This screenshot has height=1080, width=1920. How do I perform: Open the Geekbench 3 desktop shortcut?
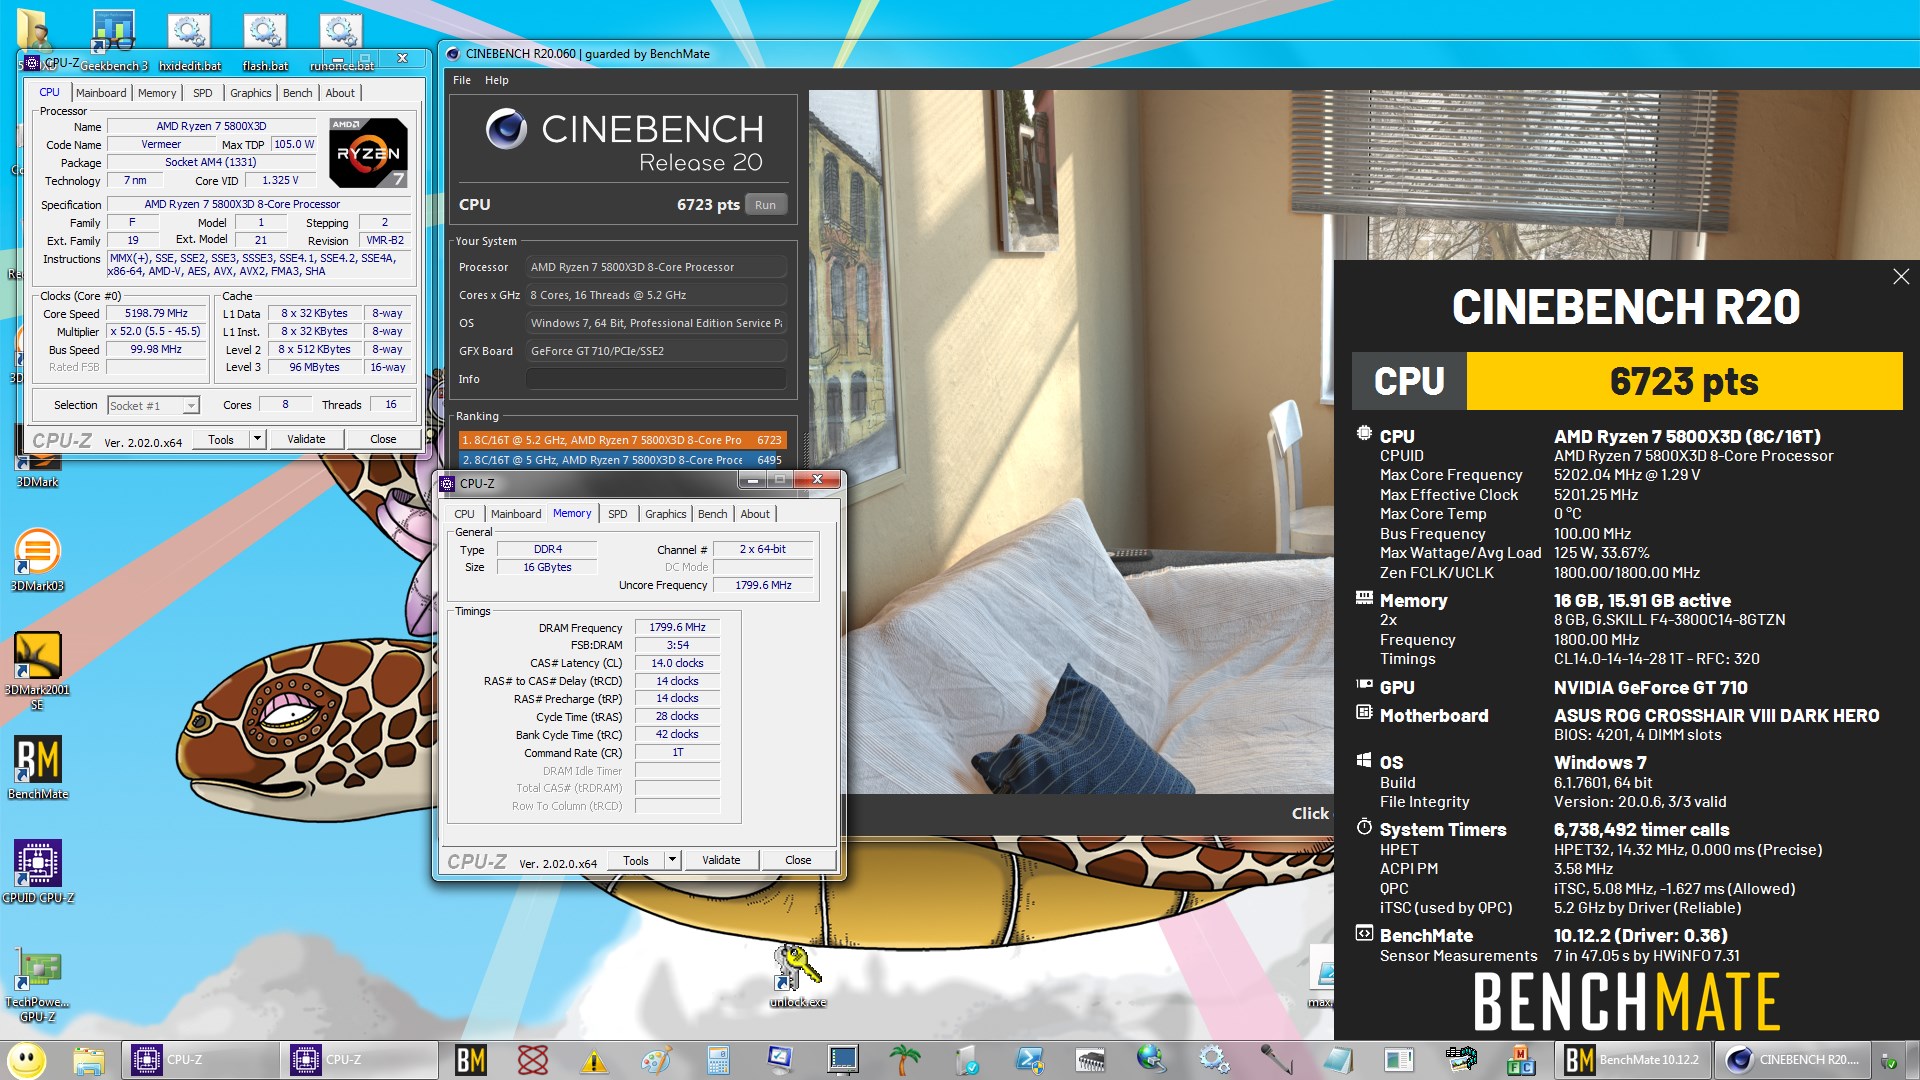(114, 40)
